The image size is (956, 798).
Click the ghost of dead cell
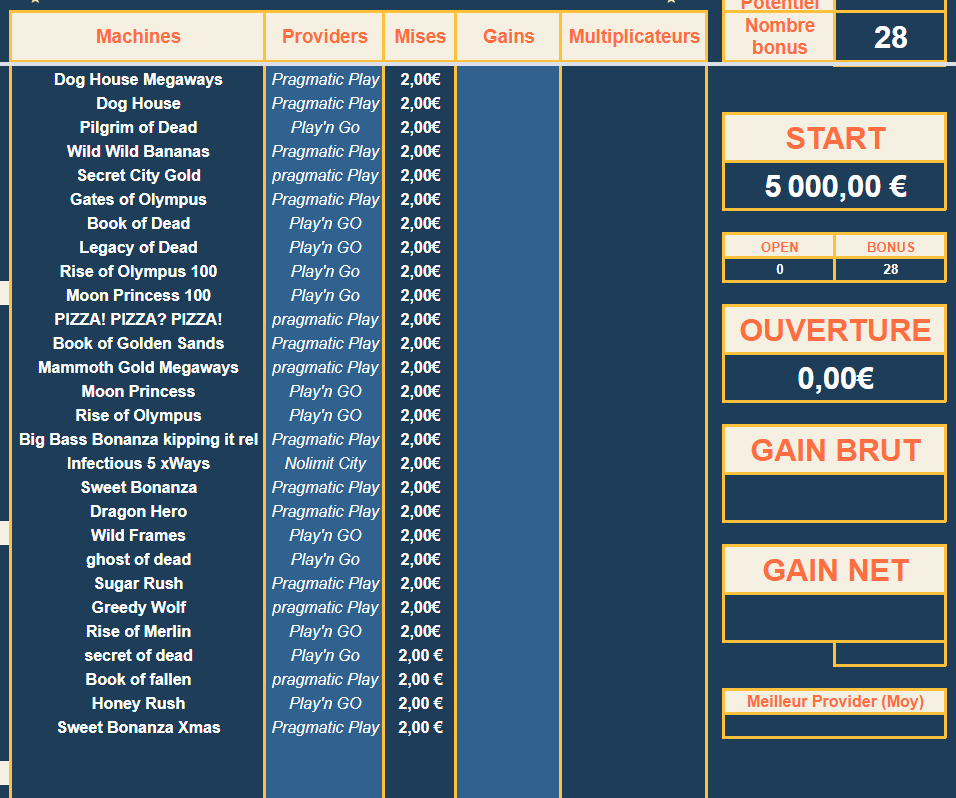click(138, 560)
